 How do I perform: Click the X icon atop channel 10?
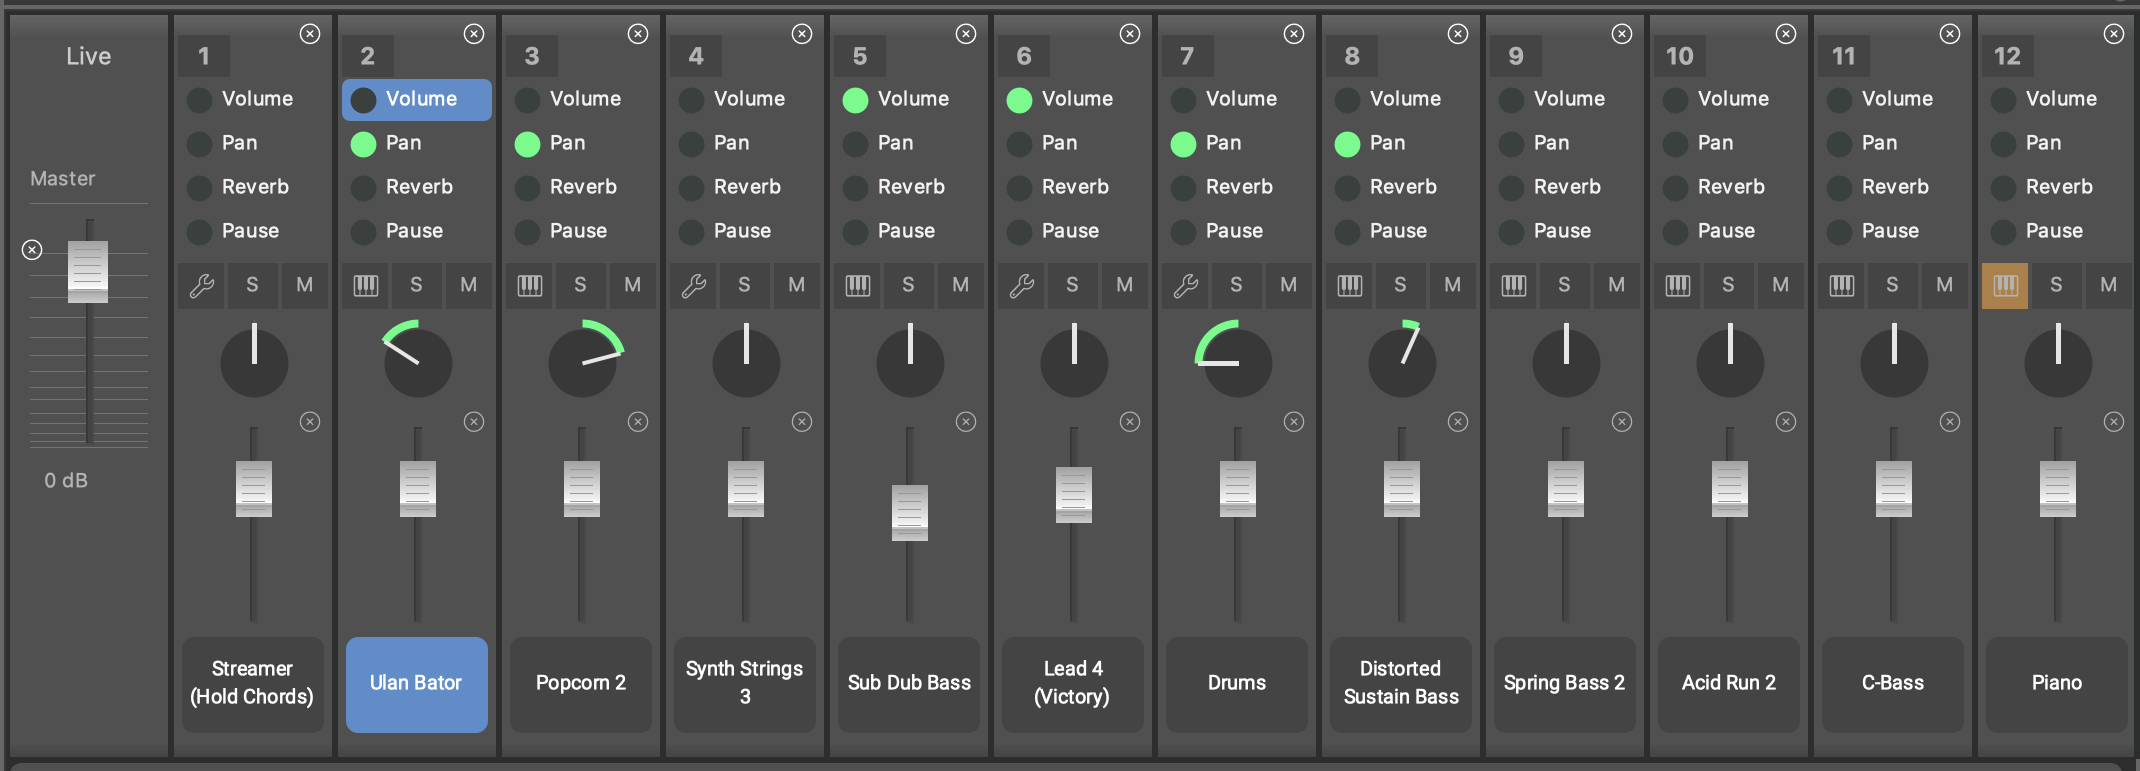1786,34
